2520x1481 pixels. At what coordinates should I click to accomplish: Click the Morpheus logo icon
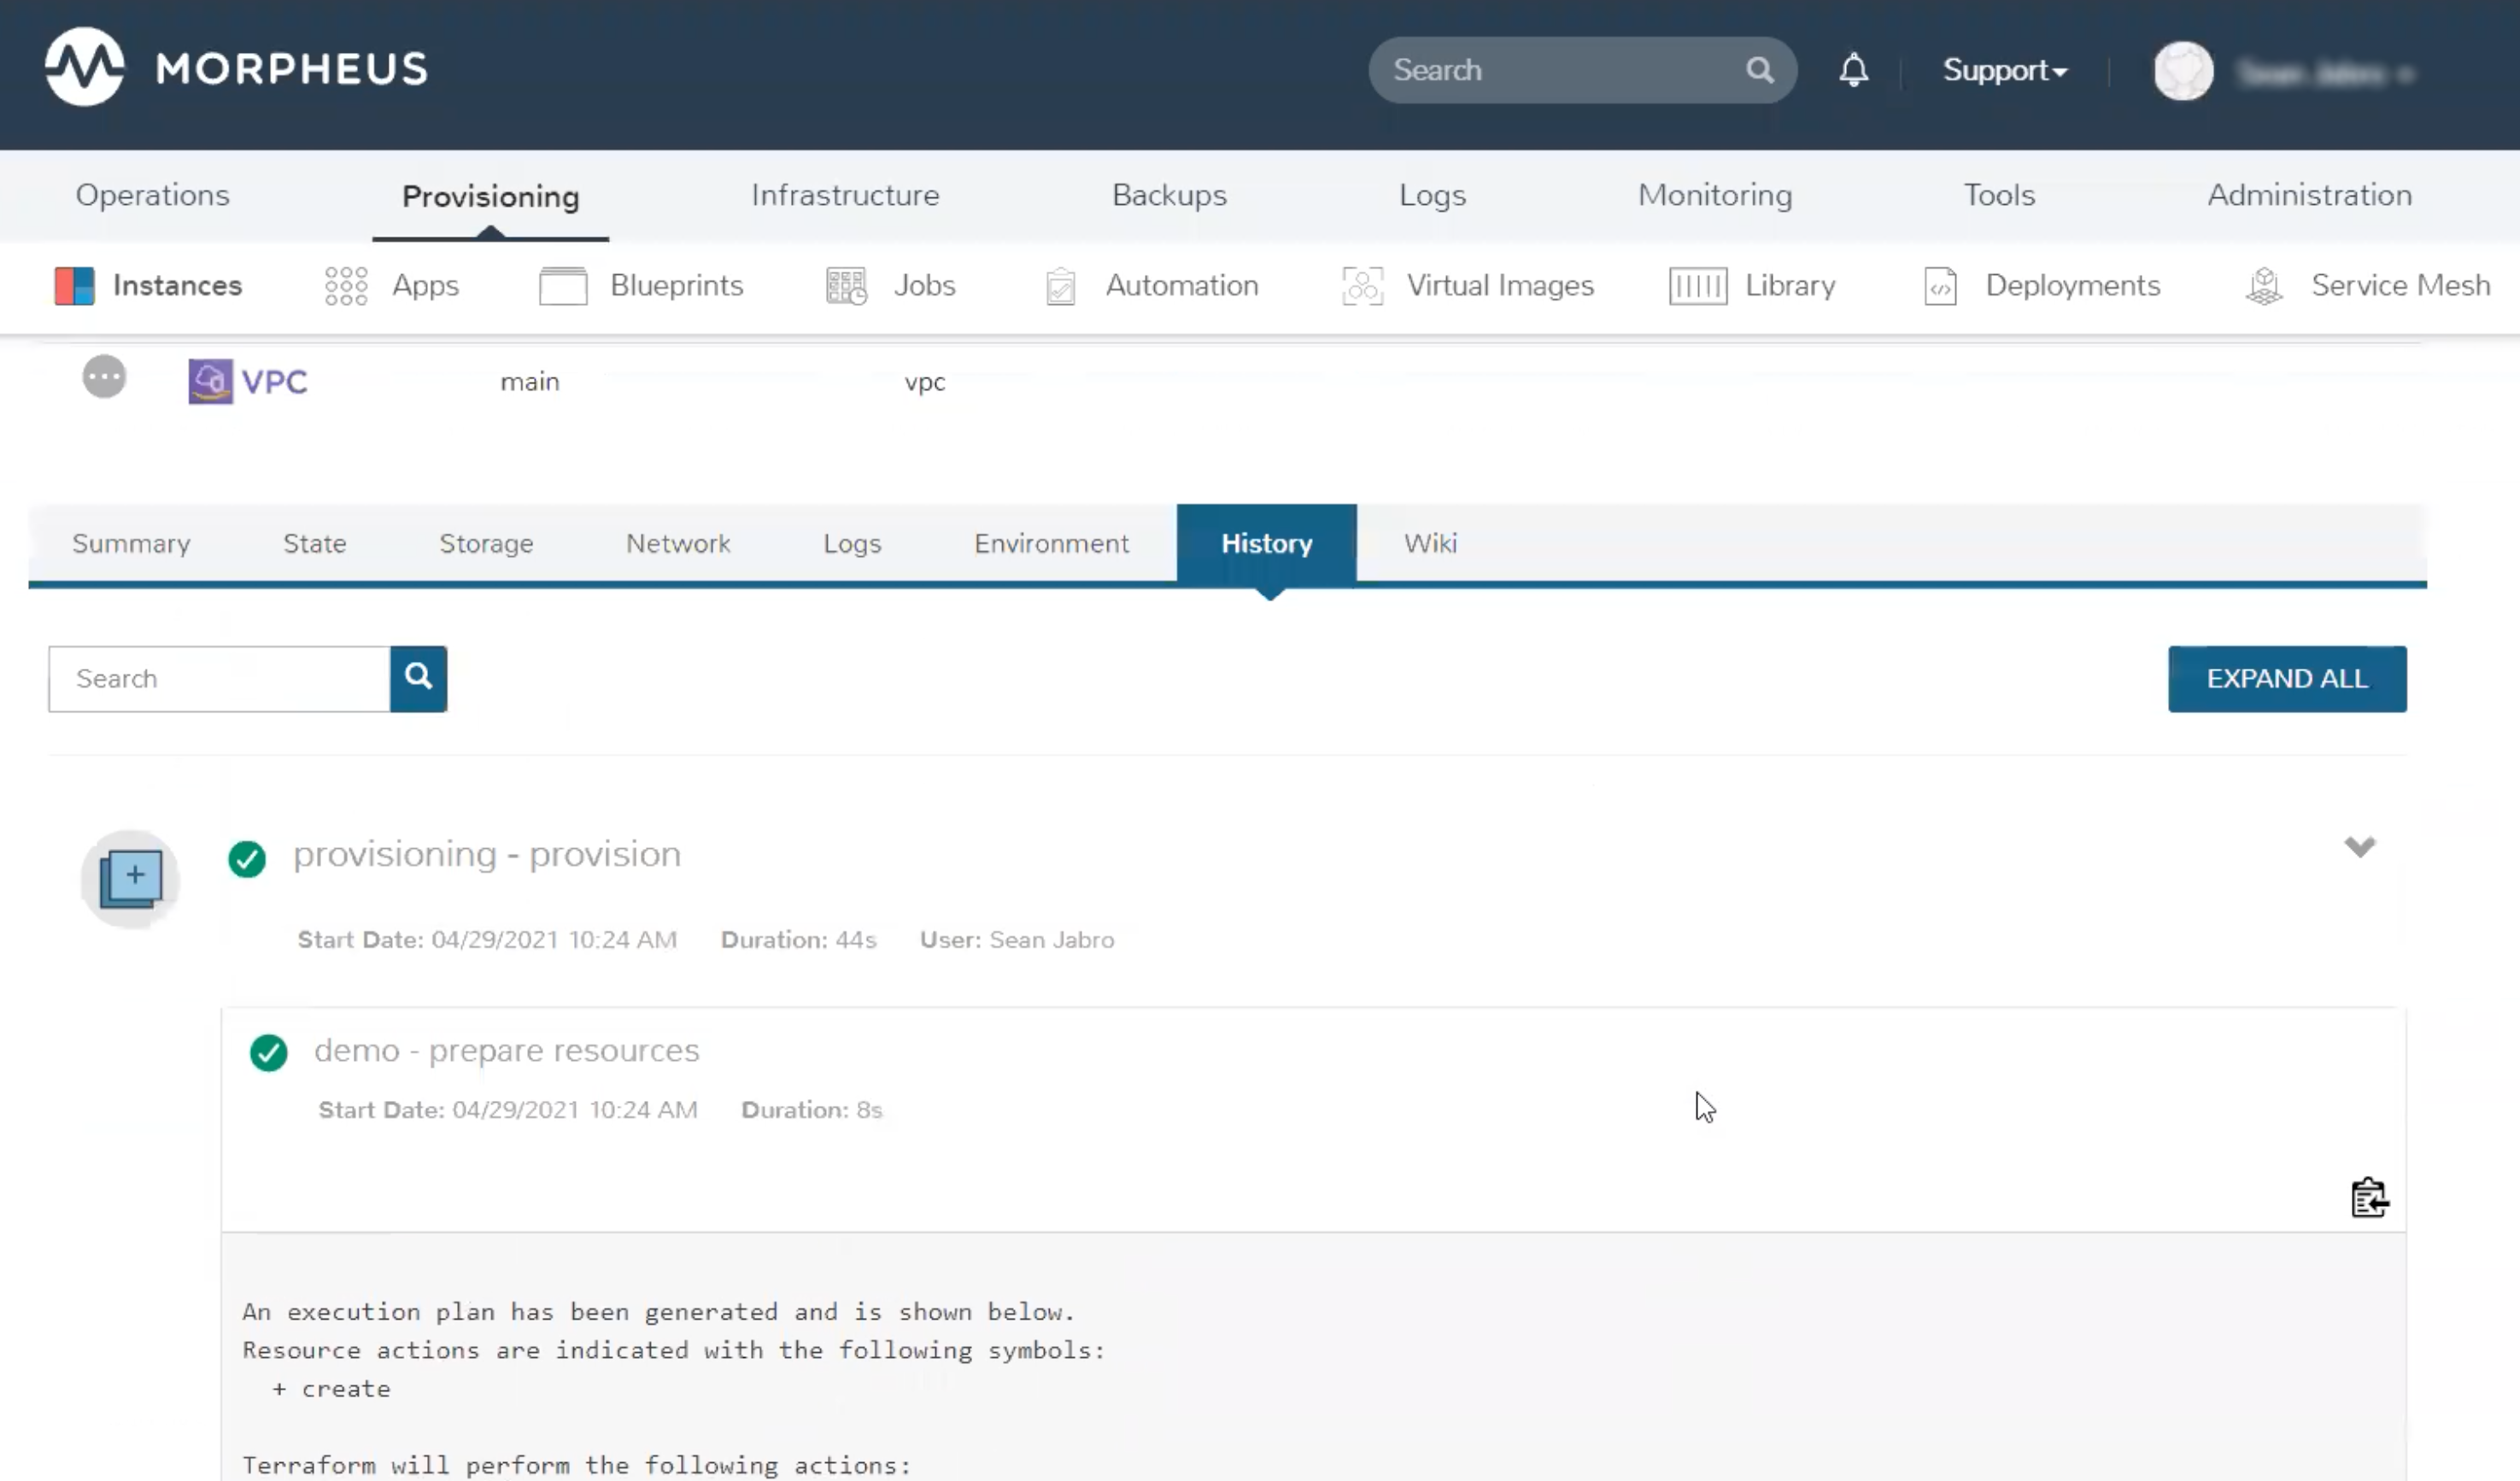click(x=84, y=67)
